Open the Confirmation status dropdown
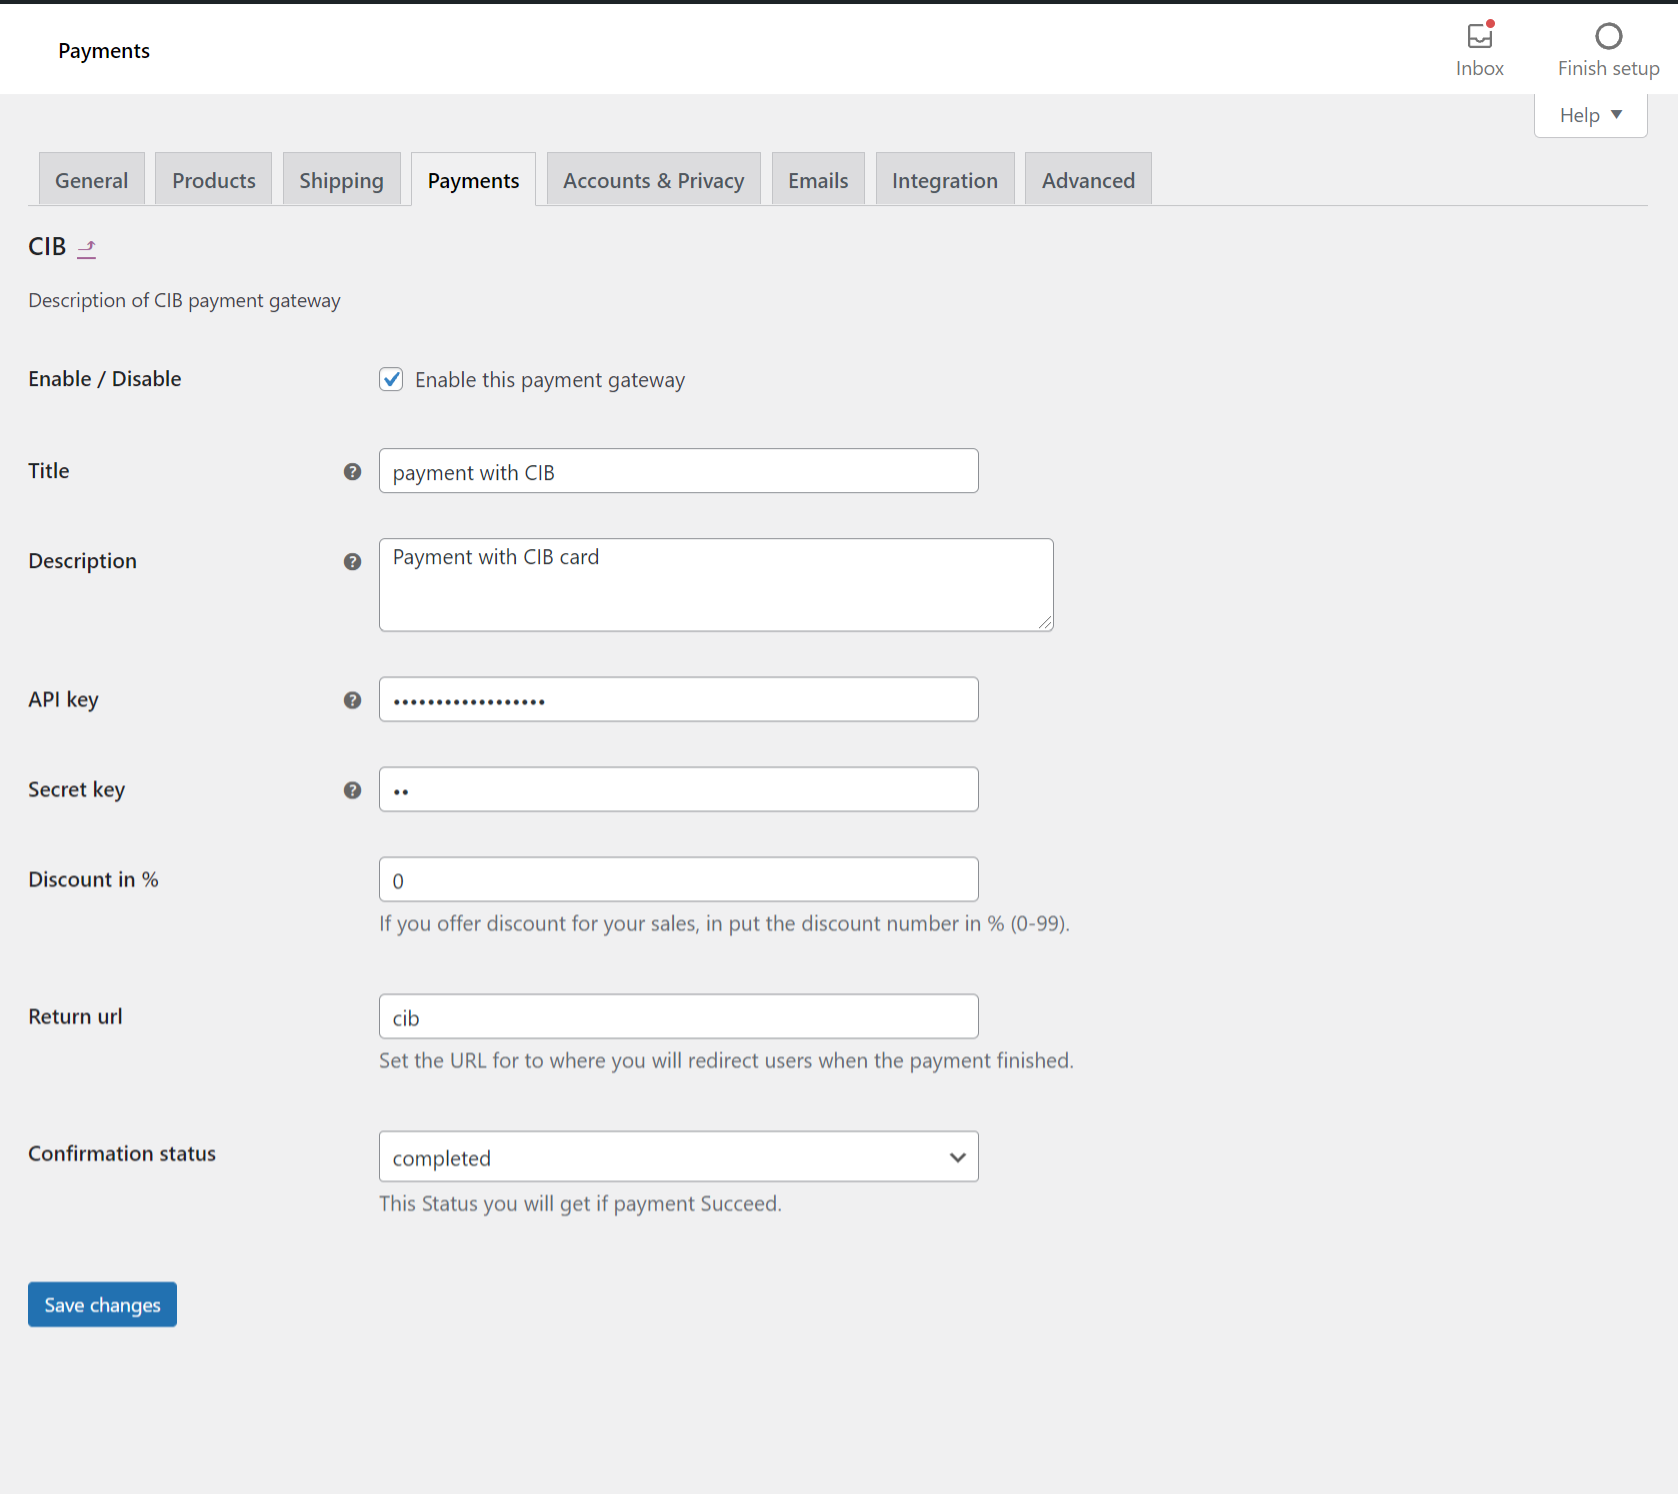Viewport: 1678px width, 1494px height. coord(678,1157)
